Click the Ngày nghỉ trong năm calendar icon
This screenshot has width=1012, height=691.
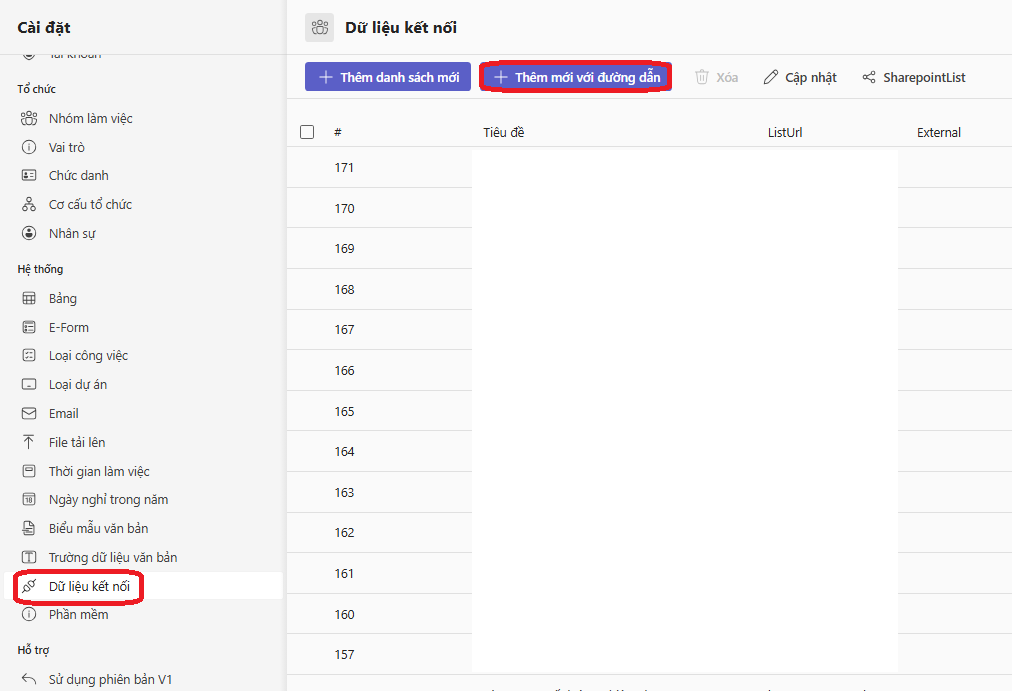[x=29, y=500]
